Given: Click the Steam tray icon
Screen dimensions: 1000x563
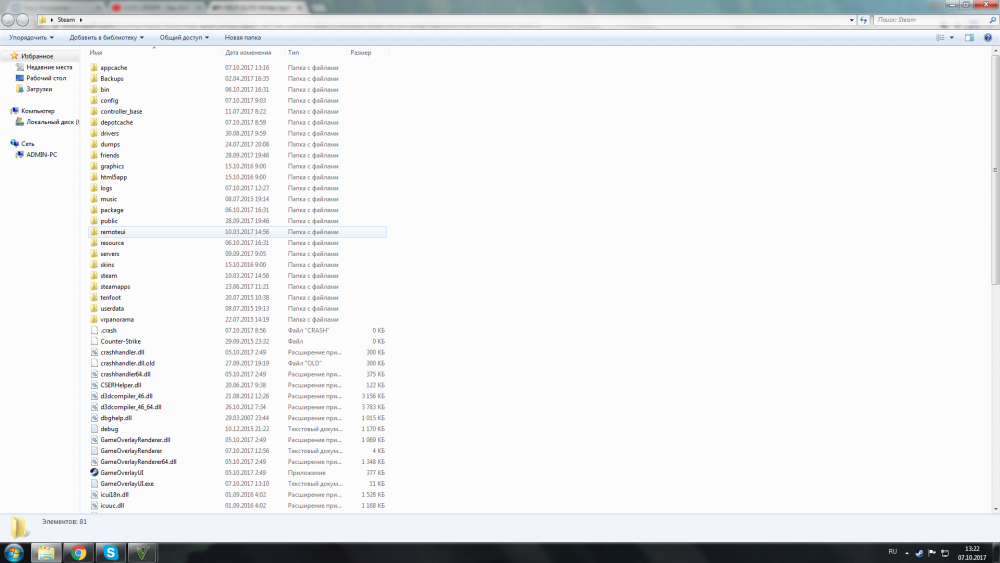Looking at the screenshot, I should (919, 553).
